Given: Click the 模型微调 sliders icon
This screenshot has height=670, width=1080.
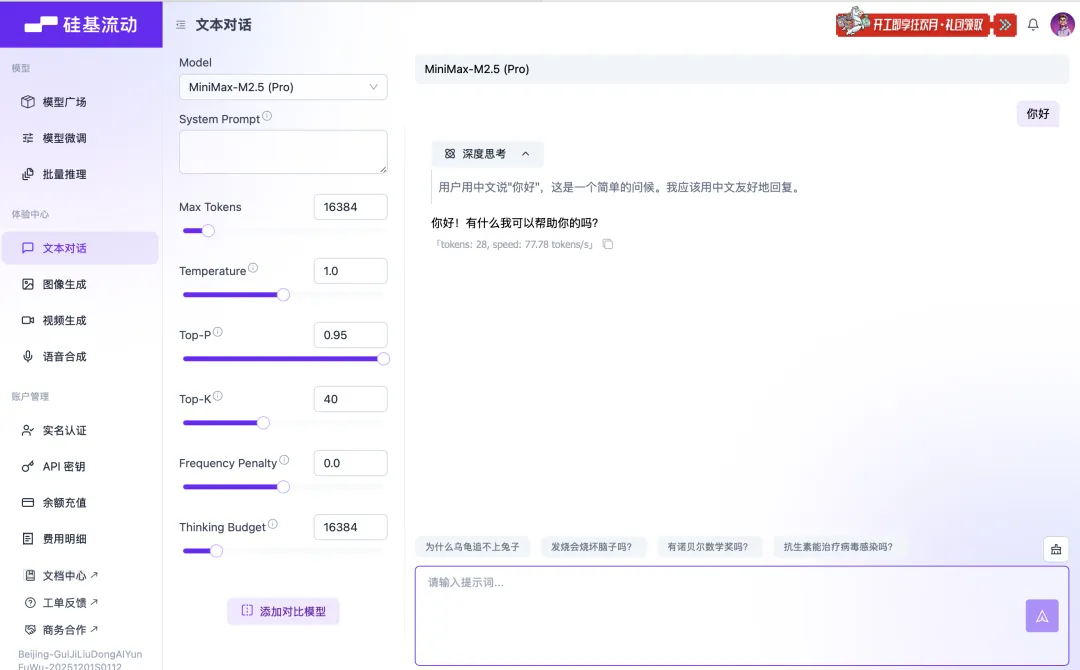Looking at the screenshot, I should [x=28, y=138].
